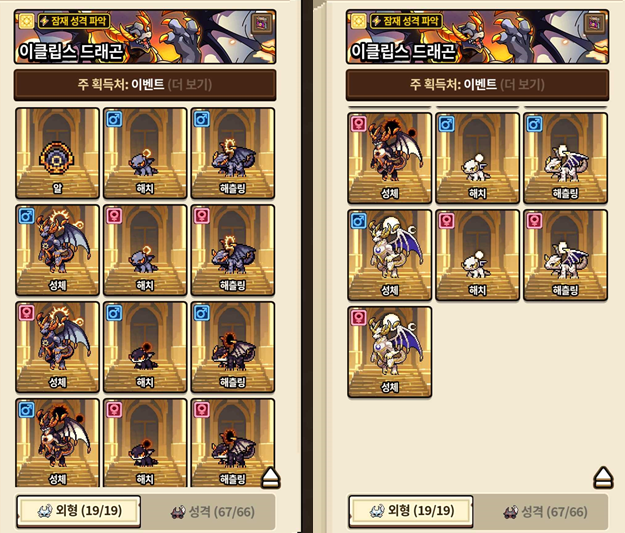Viewport: 625px width, 533px height.
Task: Select the 잠재 성격 파악 badge in left banner
Action: click(x=74, y=21)
